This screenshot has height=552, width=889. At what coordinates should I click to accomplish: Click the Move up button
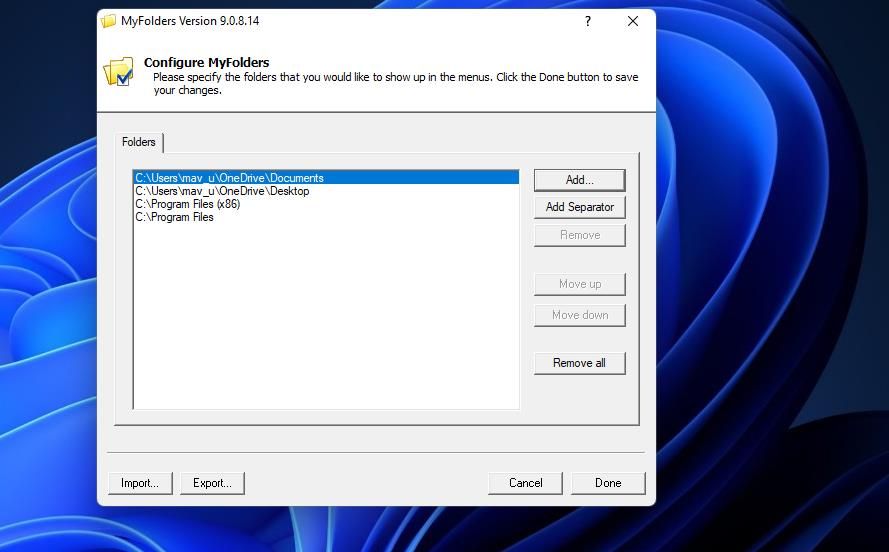click(x=579, y=284)
